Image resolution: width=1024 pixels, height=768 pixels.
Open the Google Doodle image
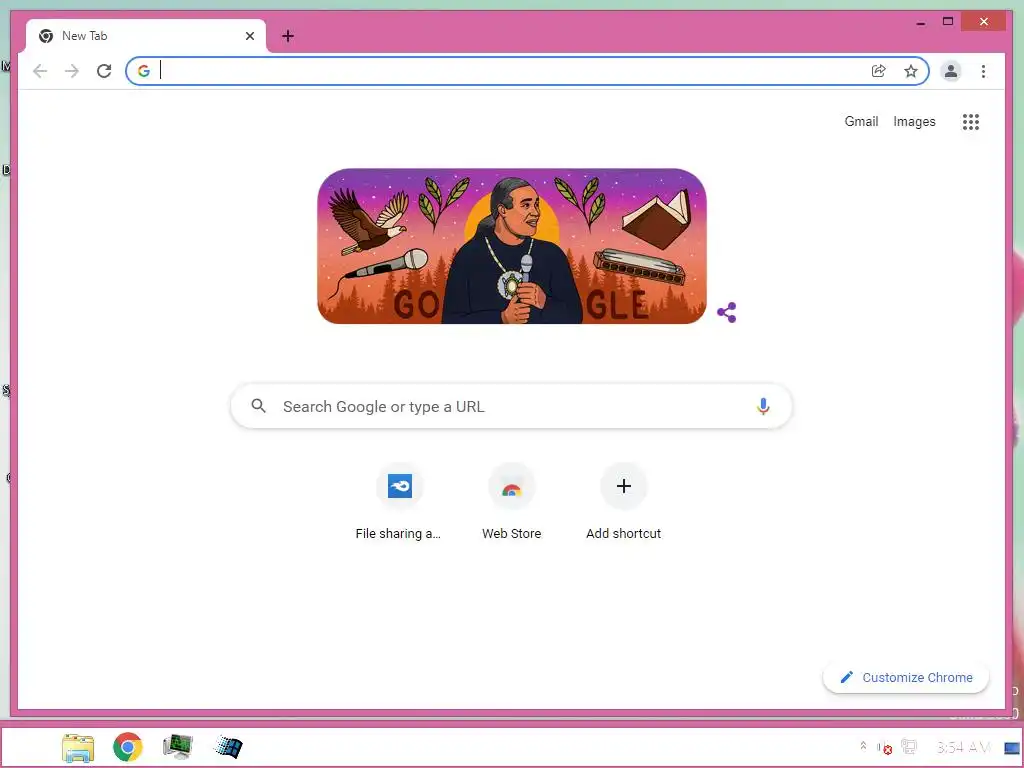(x=511, y=246)
